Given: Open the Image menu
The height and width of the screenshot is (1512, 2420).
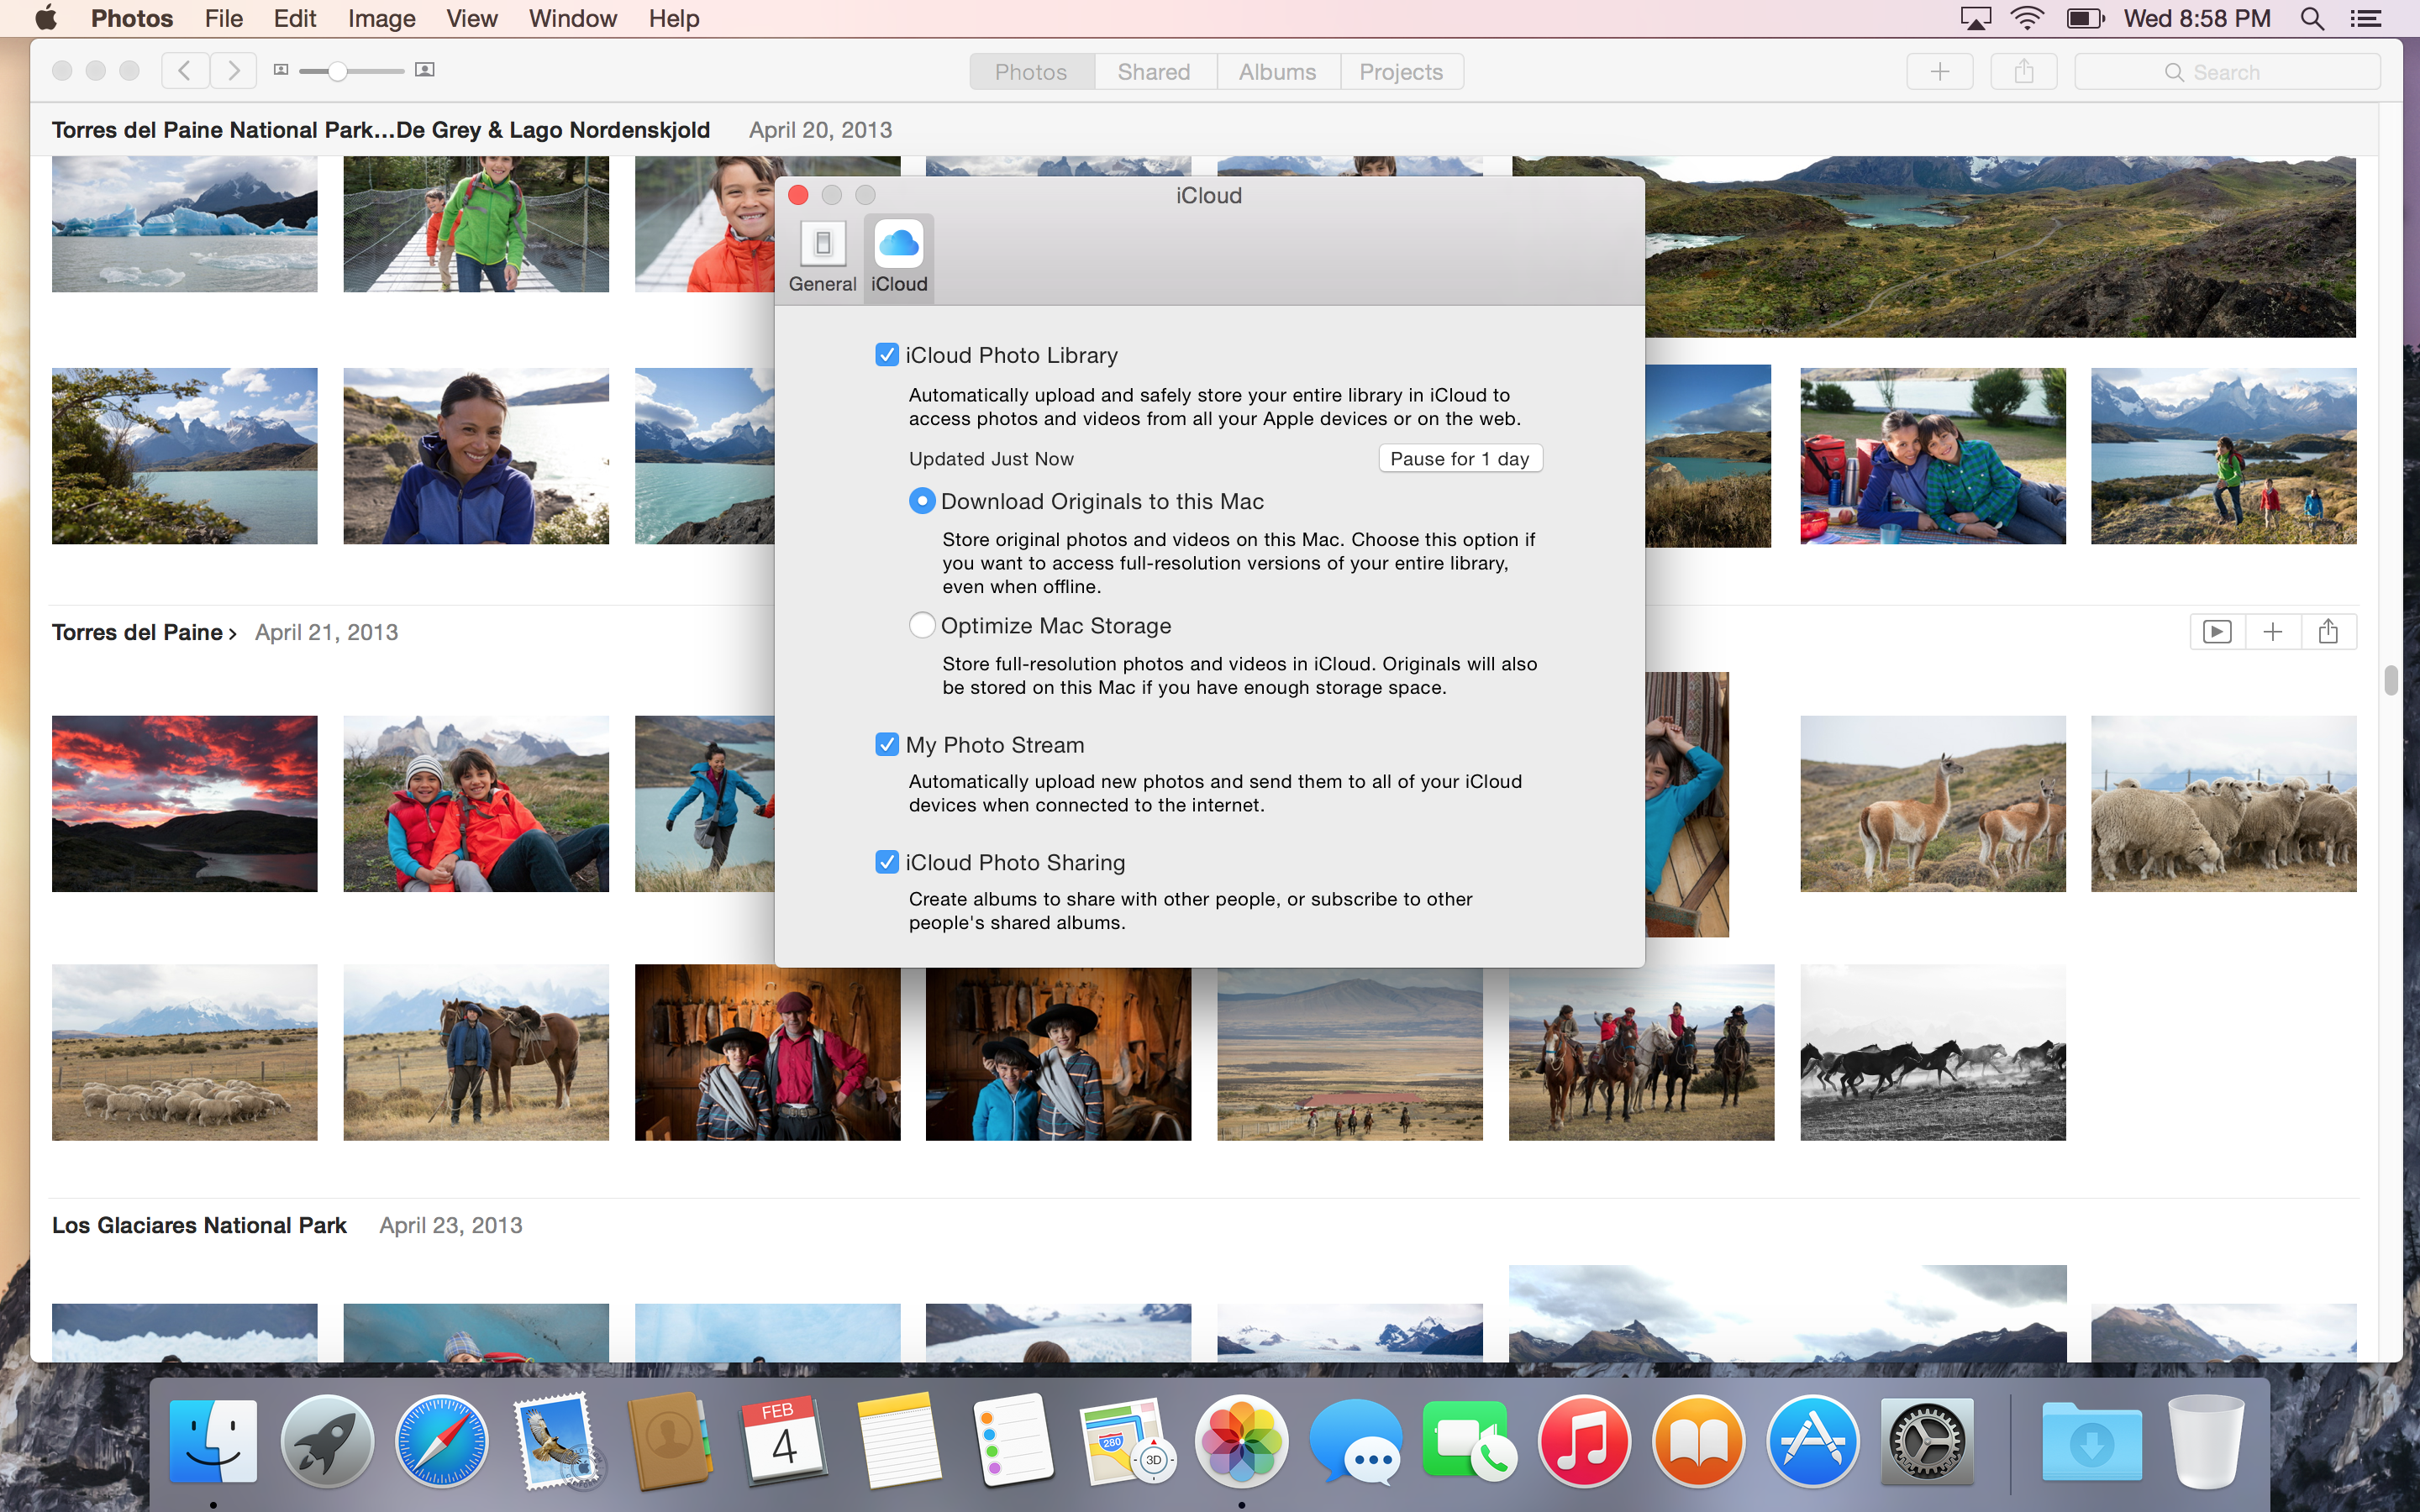Looking at the screenshot, I should tap(381, 19).
